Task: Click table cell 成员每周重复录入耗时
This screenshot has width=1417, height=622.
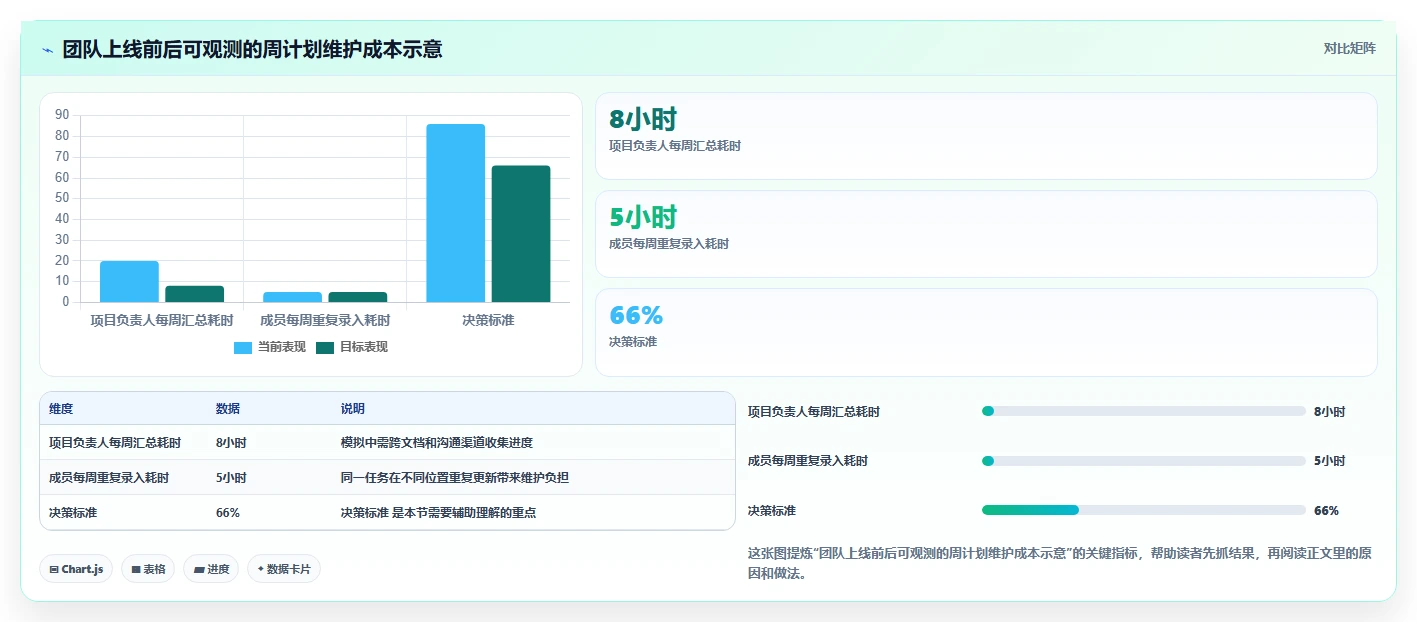Action: [109, 477]
